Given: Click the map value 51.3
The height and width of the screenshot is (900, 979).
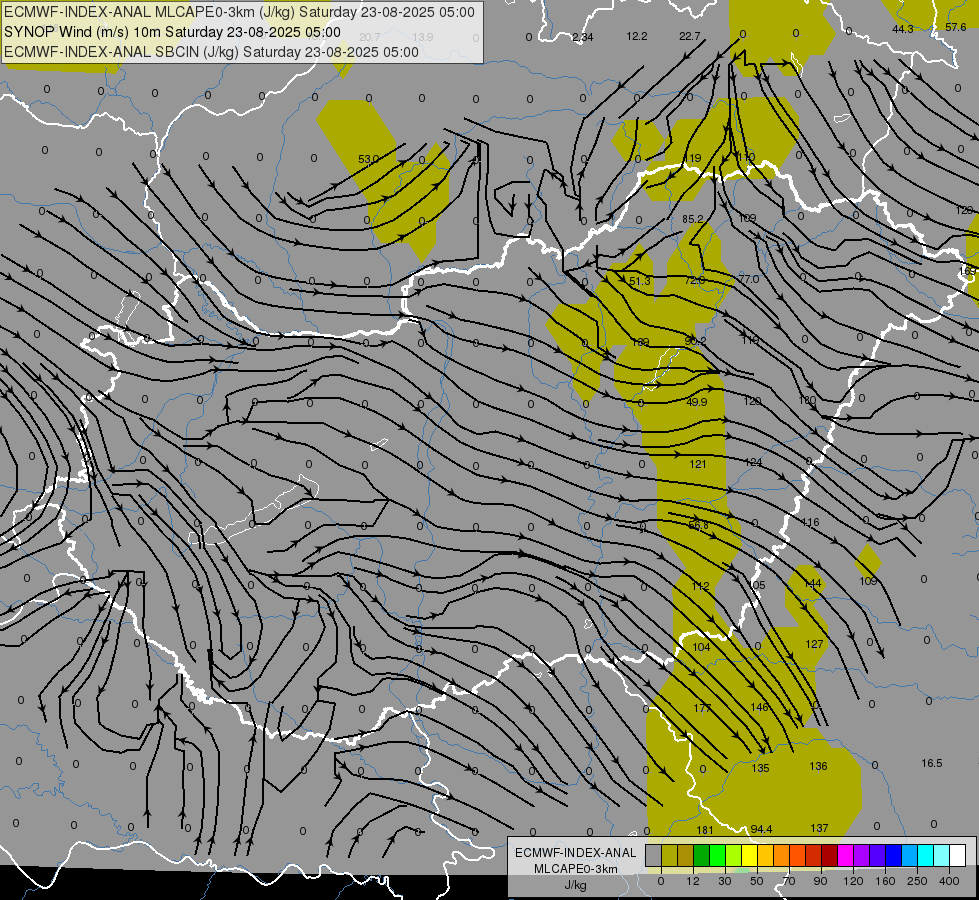Looking at the screenshot, I should click(639, 282).
